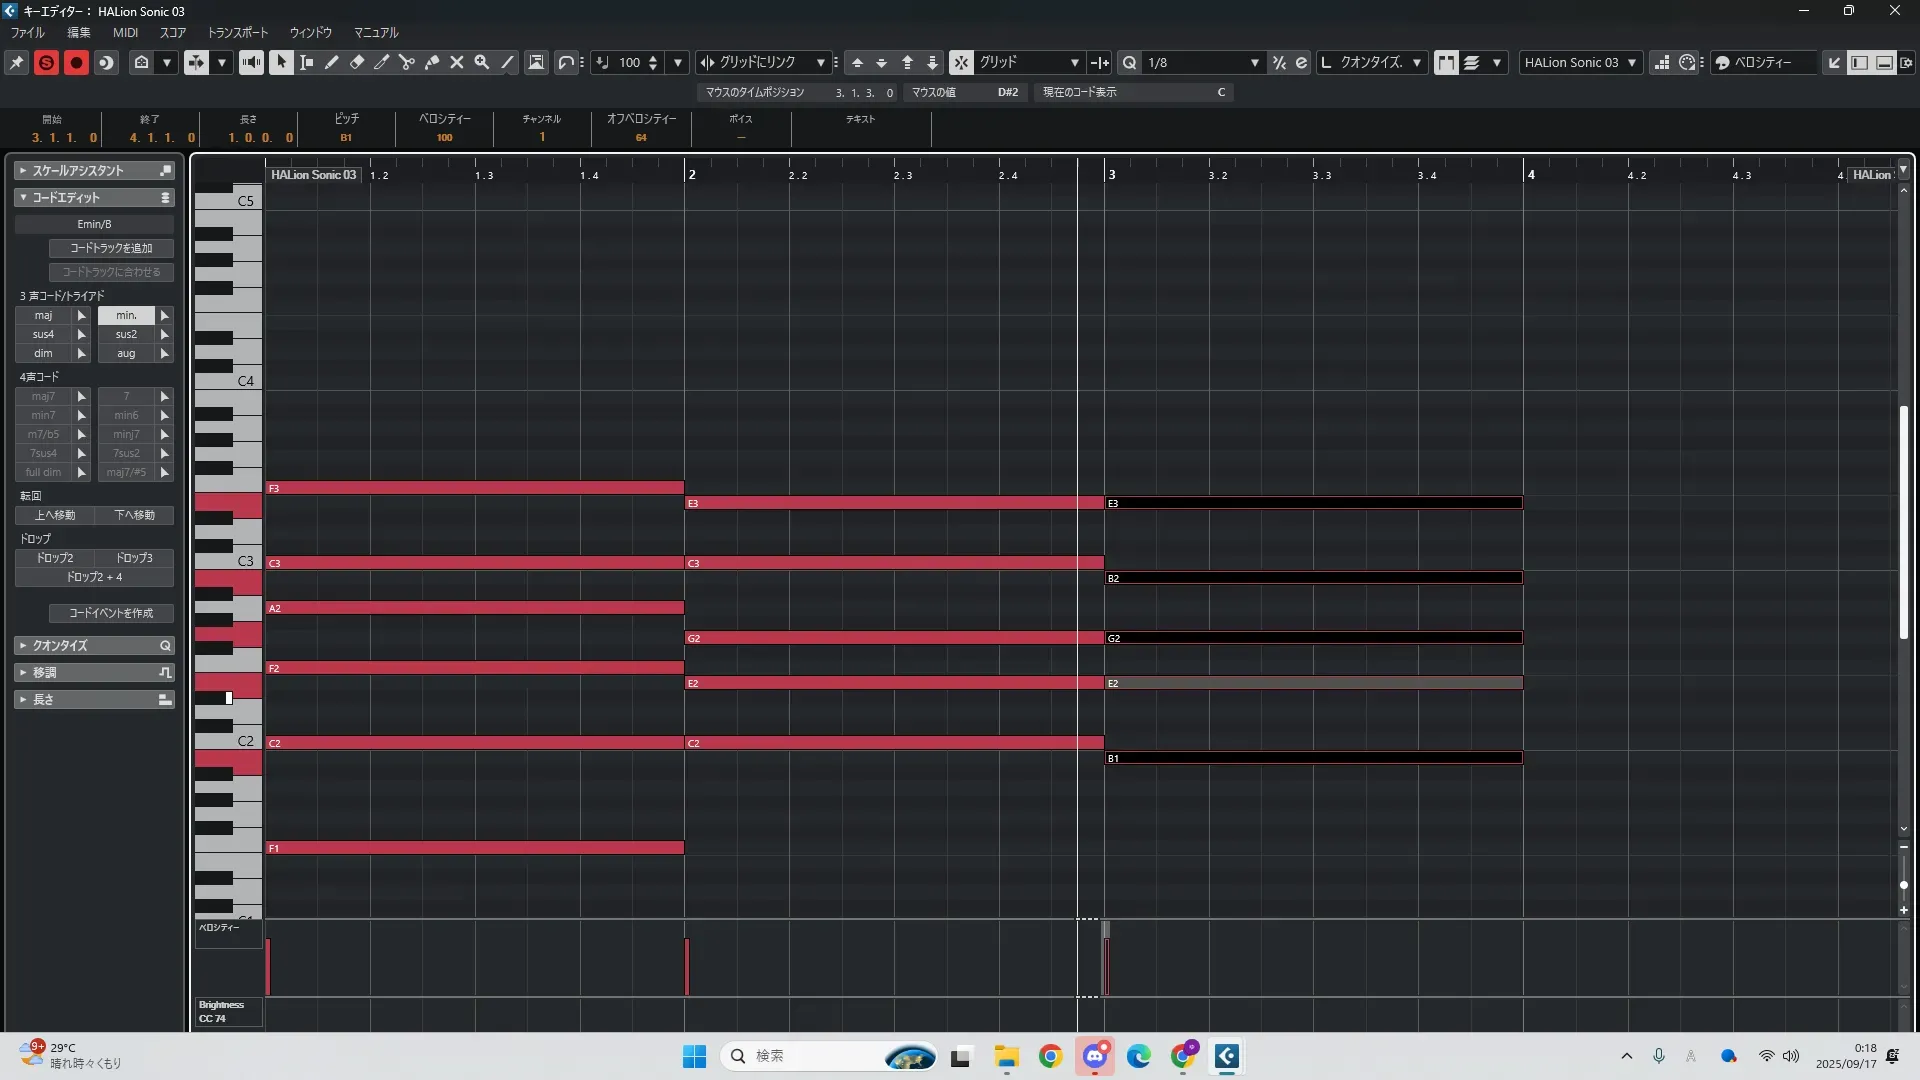
Task: Toggle Solo Editor button
Action: pyautogui.click(x=46, y=62)
